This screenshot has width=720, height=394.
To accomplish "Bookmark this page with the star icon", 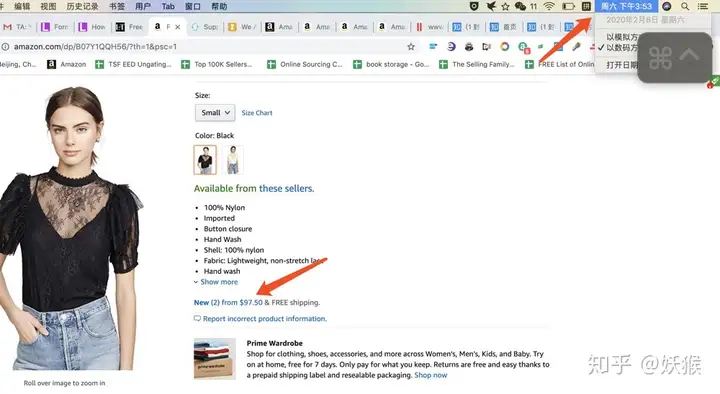I will tap(411, 46).
